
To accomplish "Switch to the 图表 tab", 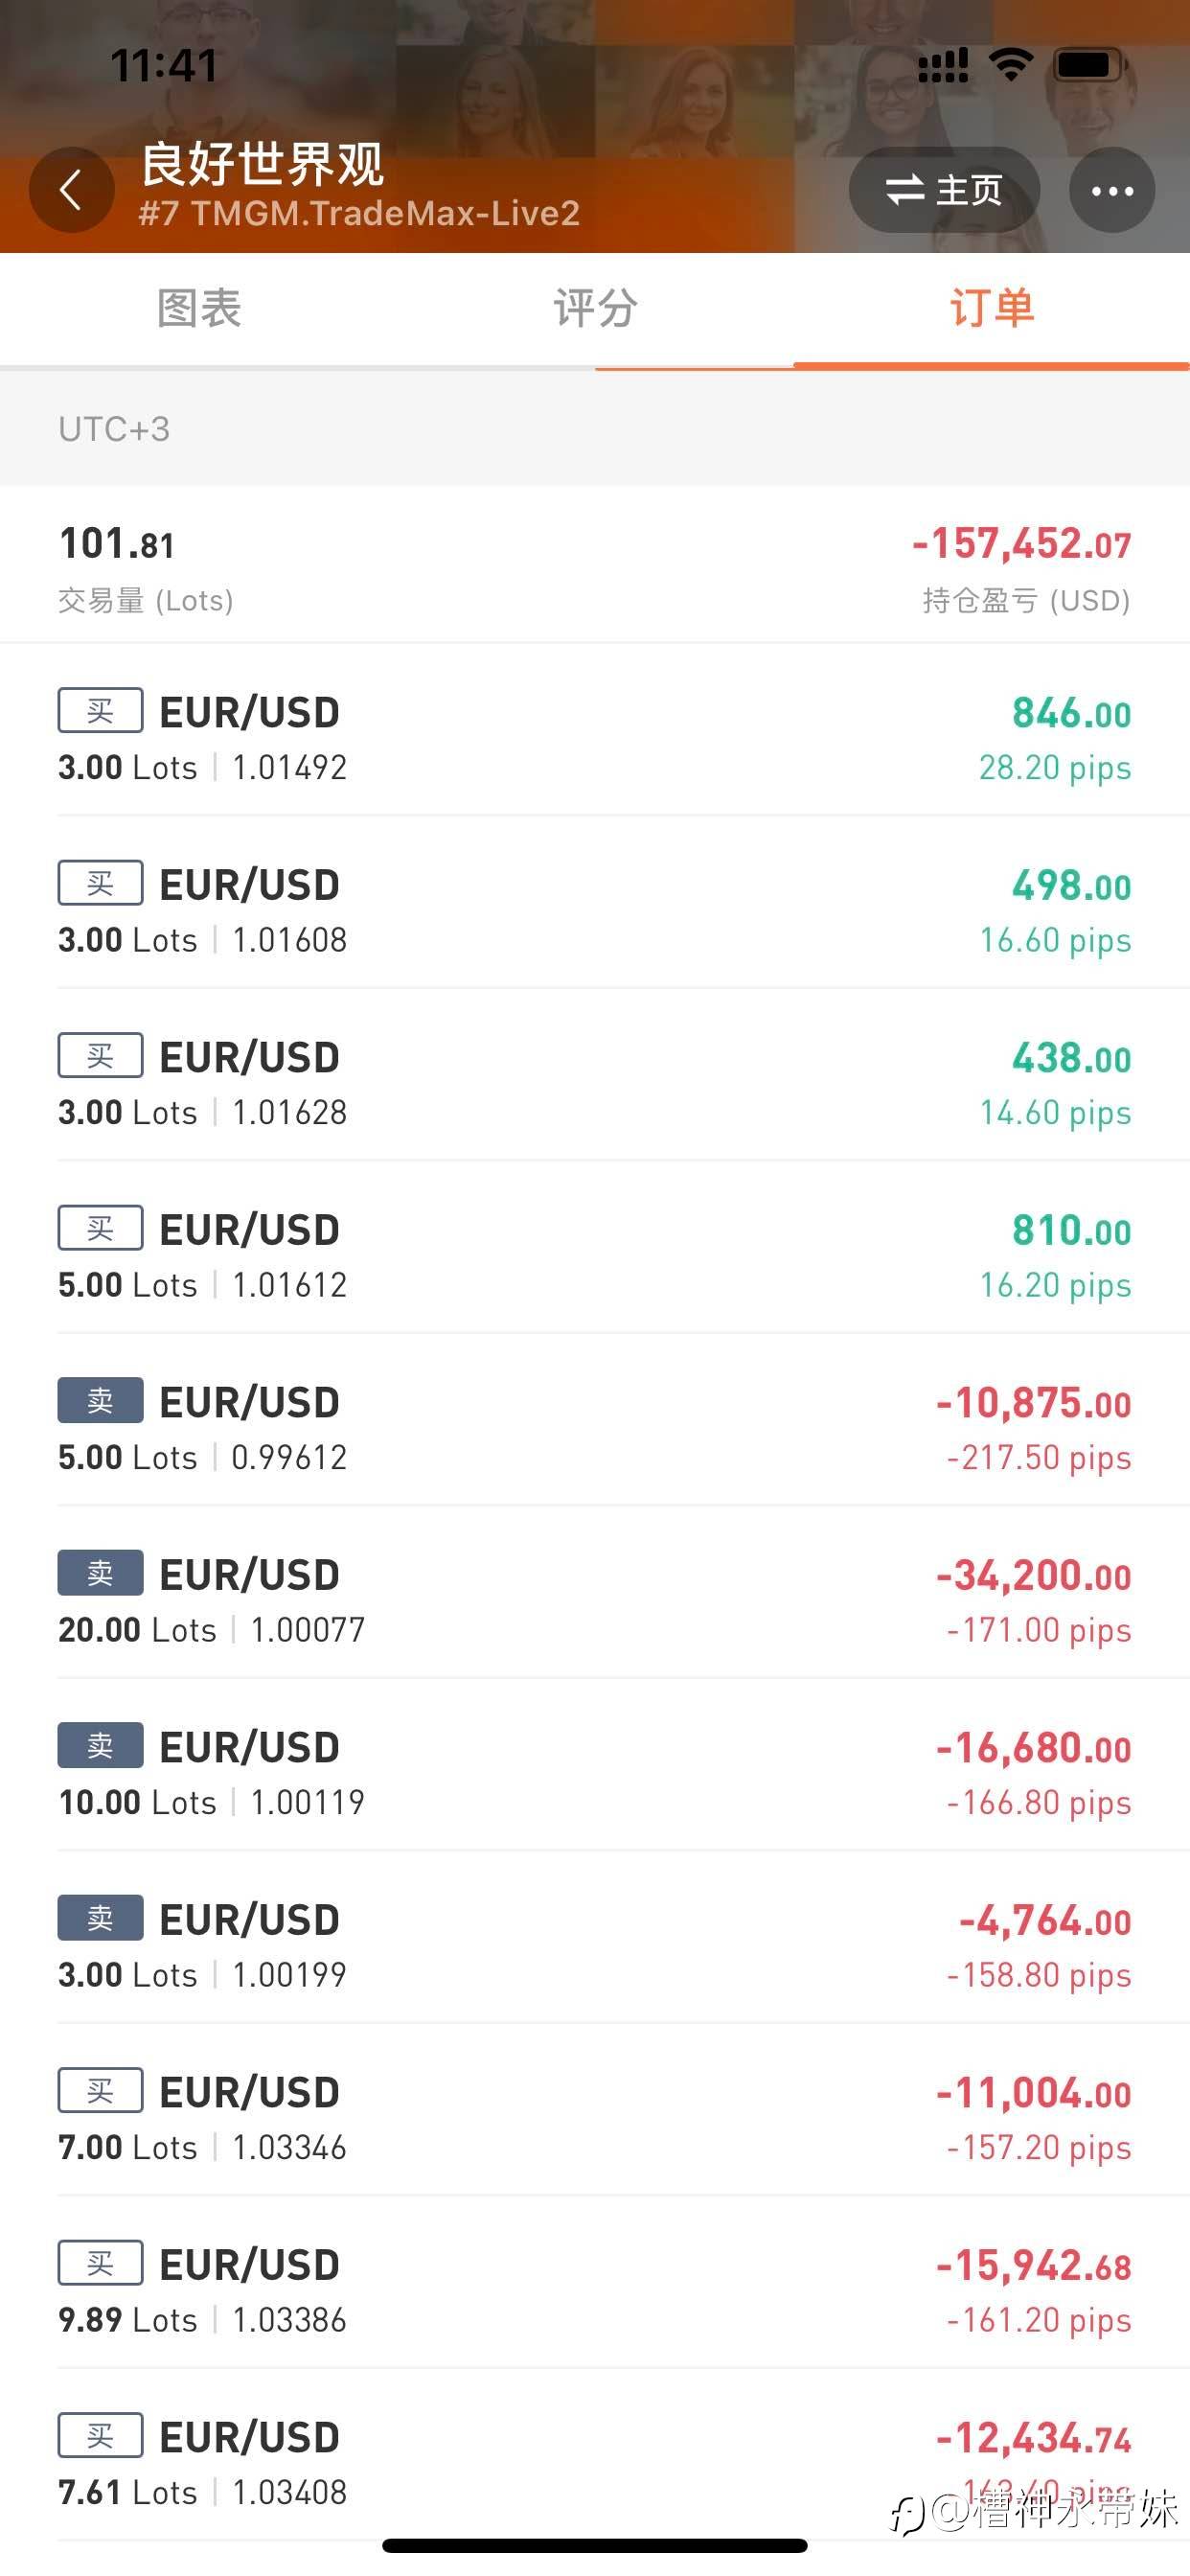I will [x=199, y=308].
